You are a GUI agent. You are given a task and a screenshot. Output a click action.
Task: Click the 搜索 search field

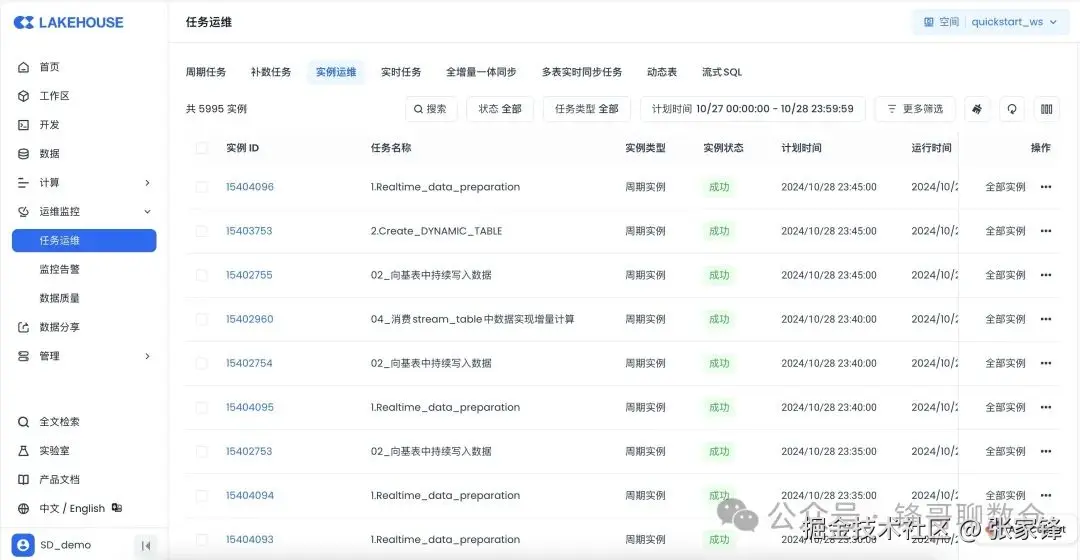point(431,109)
